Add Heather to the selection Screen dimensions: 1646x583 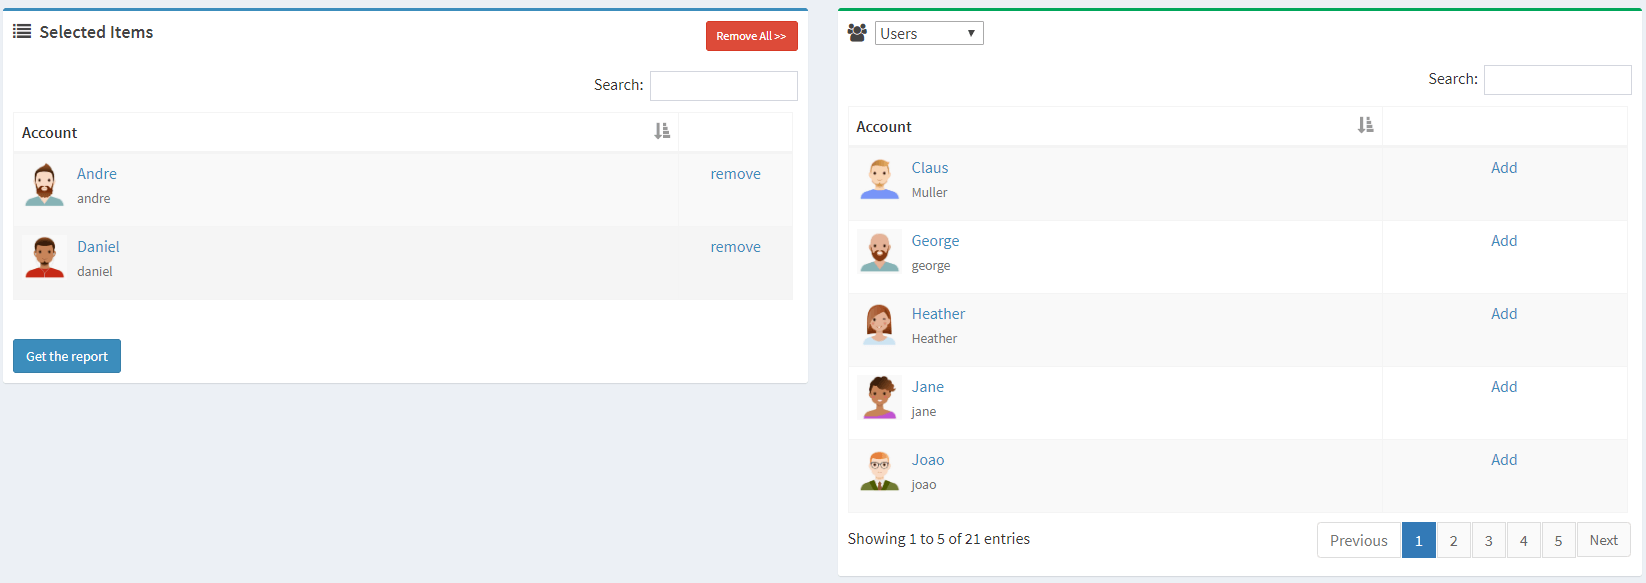[x=1504, y=314]
